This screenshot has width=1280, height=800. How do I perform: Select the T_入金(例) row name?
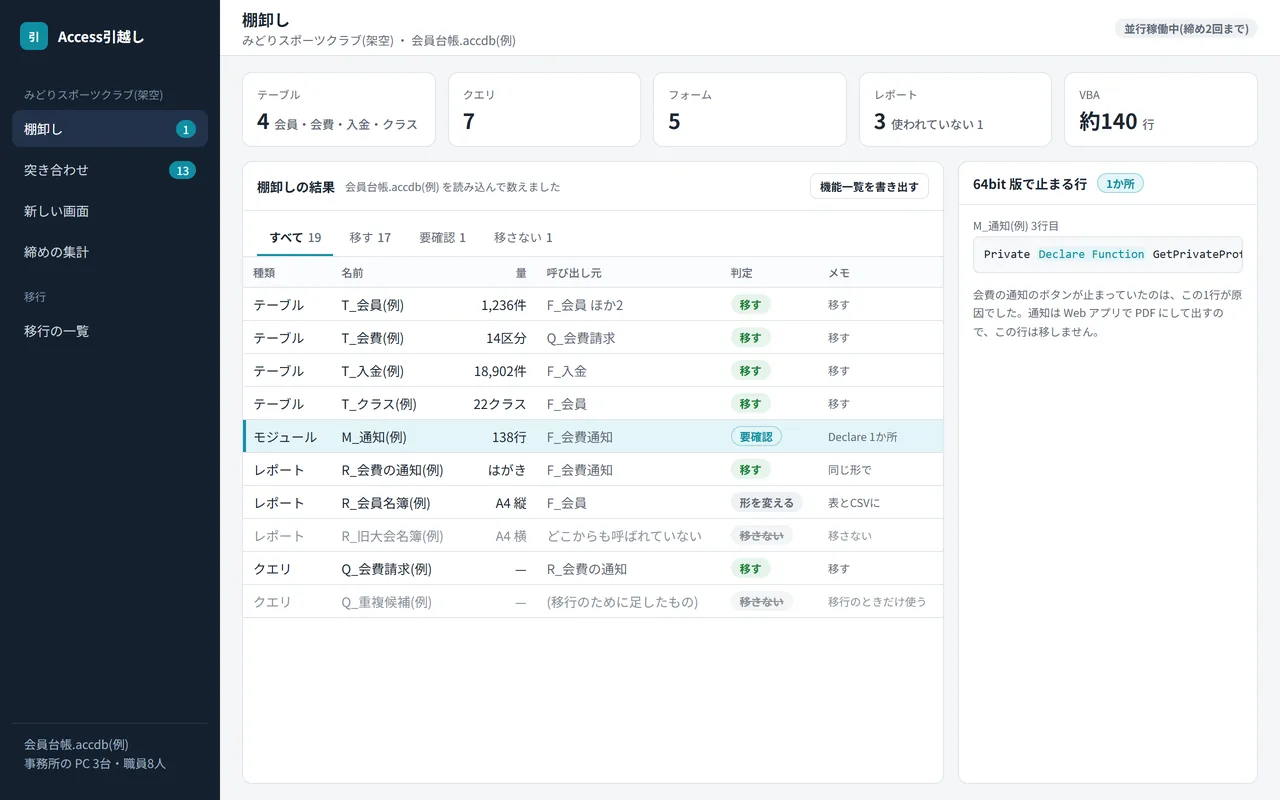373,371
